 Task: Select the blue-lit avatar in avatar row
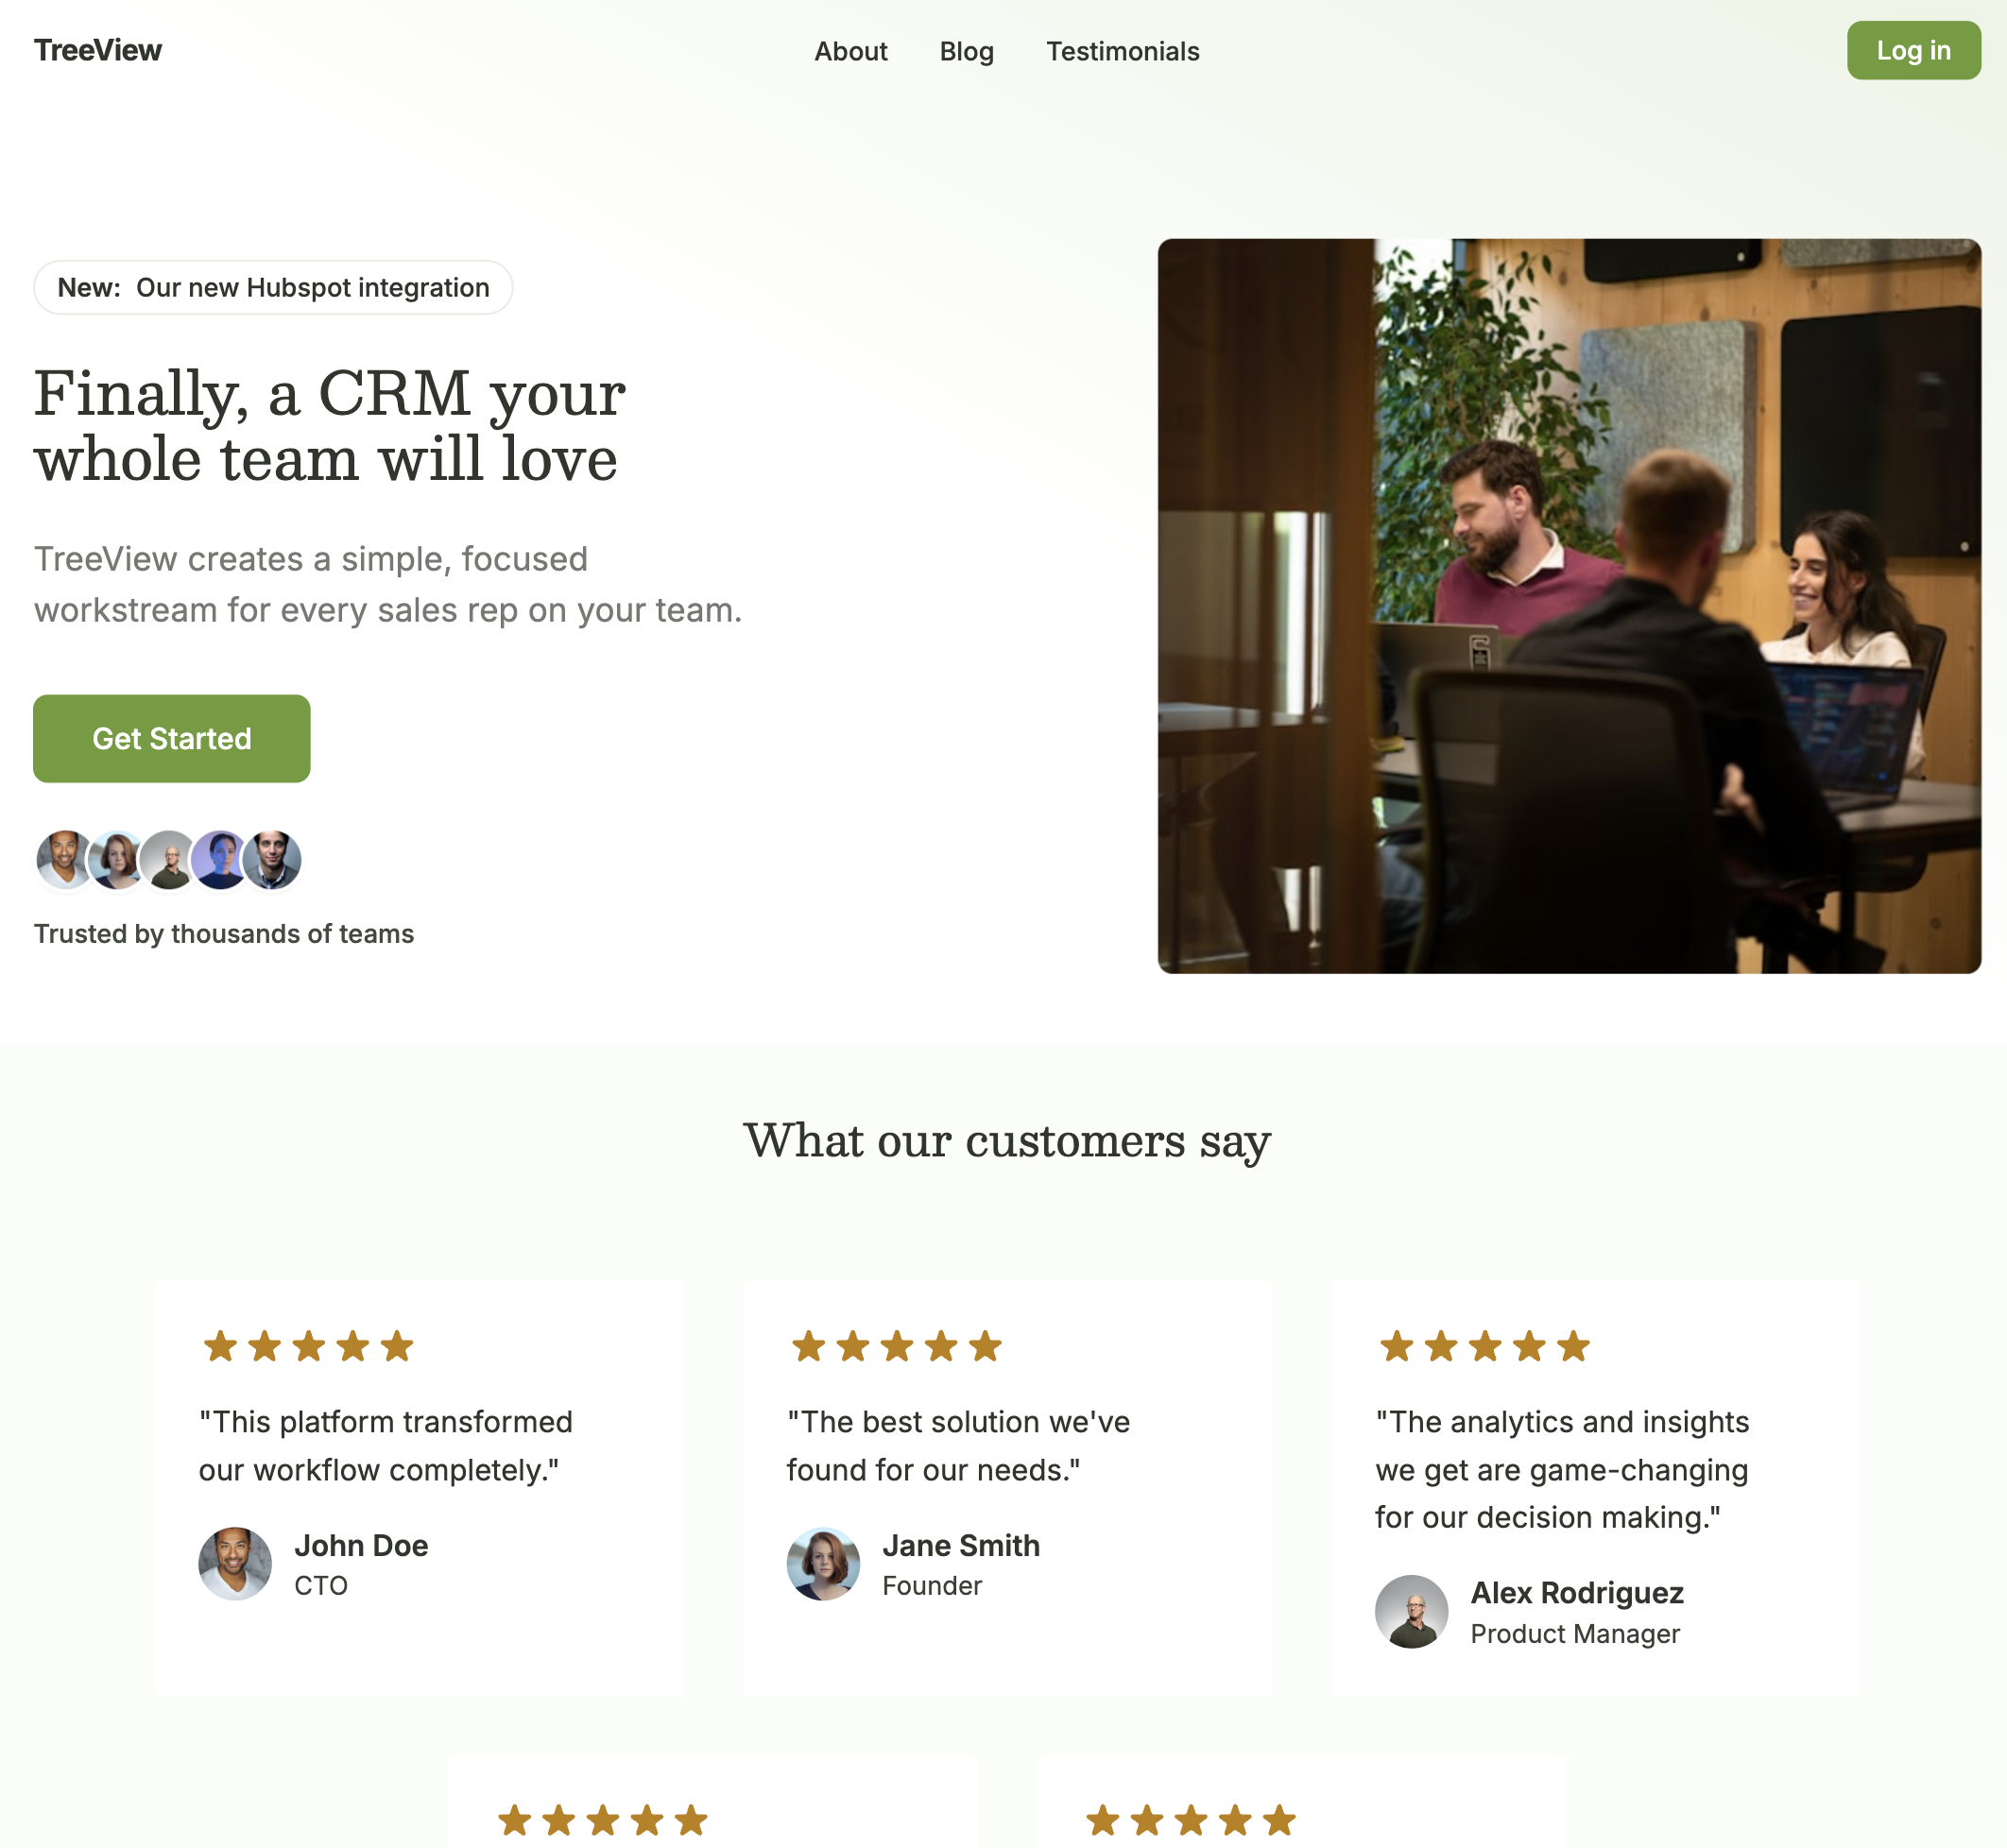(220, 859)
